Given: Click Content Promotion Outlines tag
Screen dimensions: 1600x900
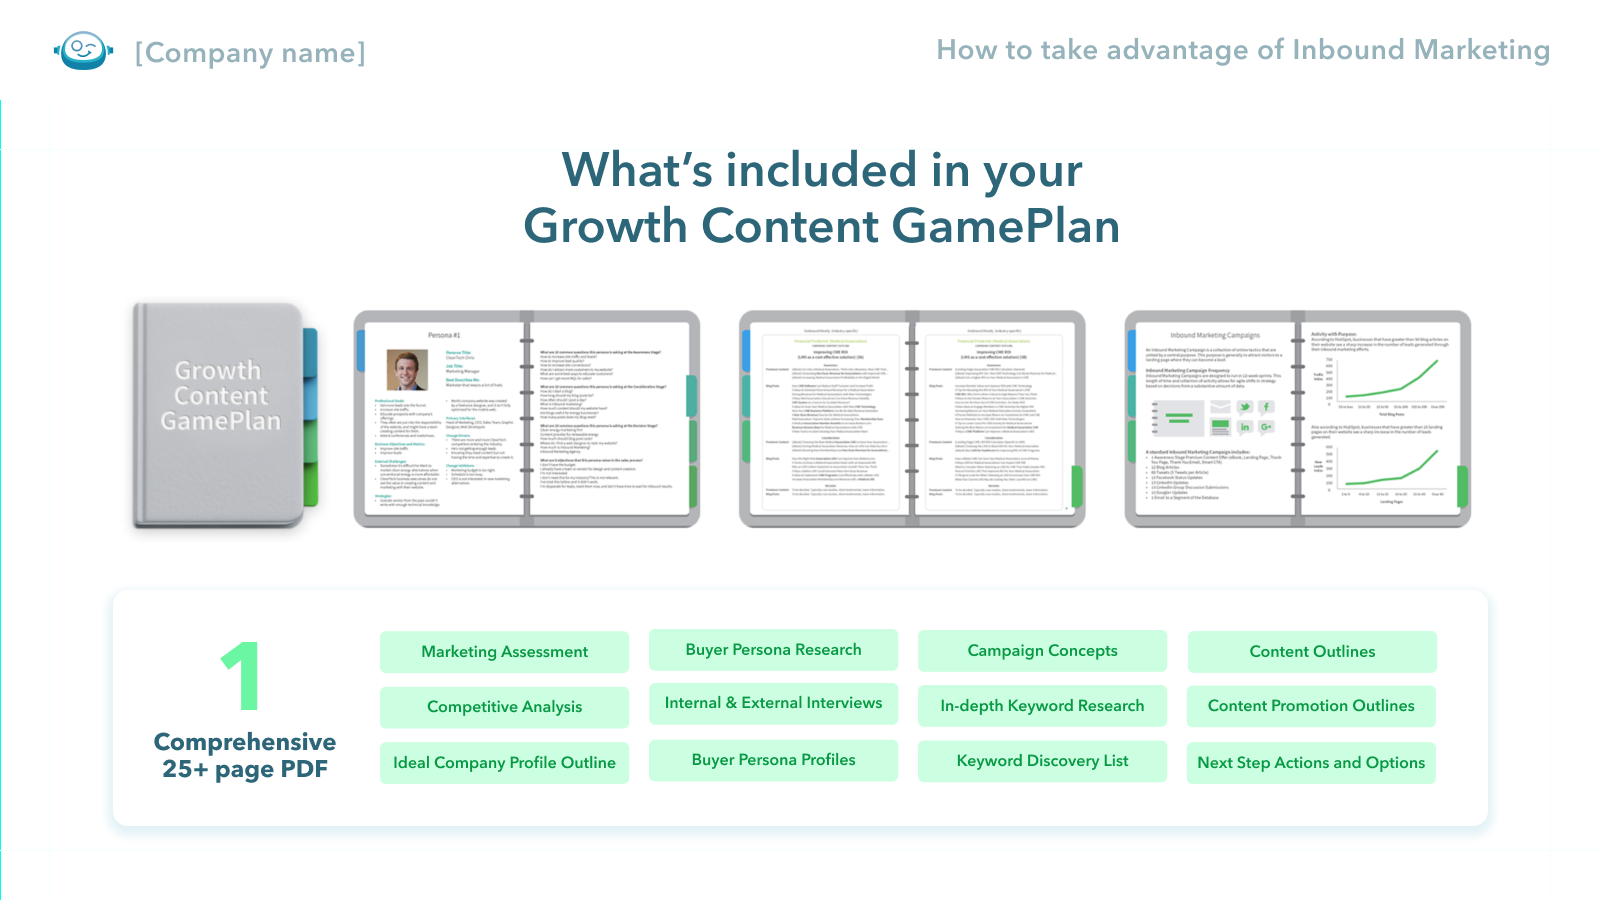Looking at the screenshot, I should (x=1311, y=706).
